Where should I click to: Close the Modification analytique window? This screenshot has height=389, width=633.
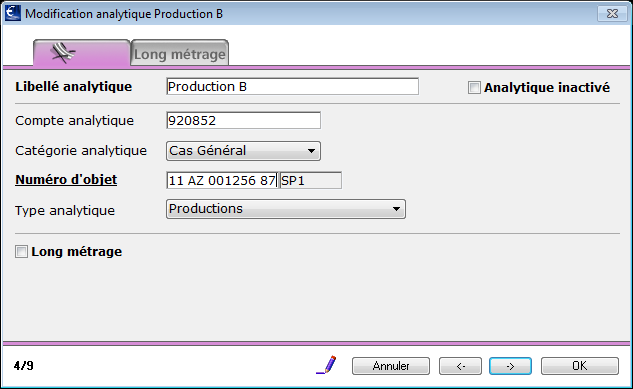[612, 14]
